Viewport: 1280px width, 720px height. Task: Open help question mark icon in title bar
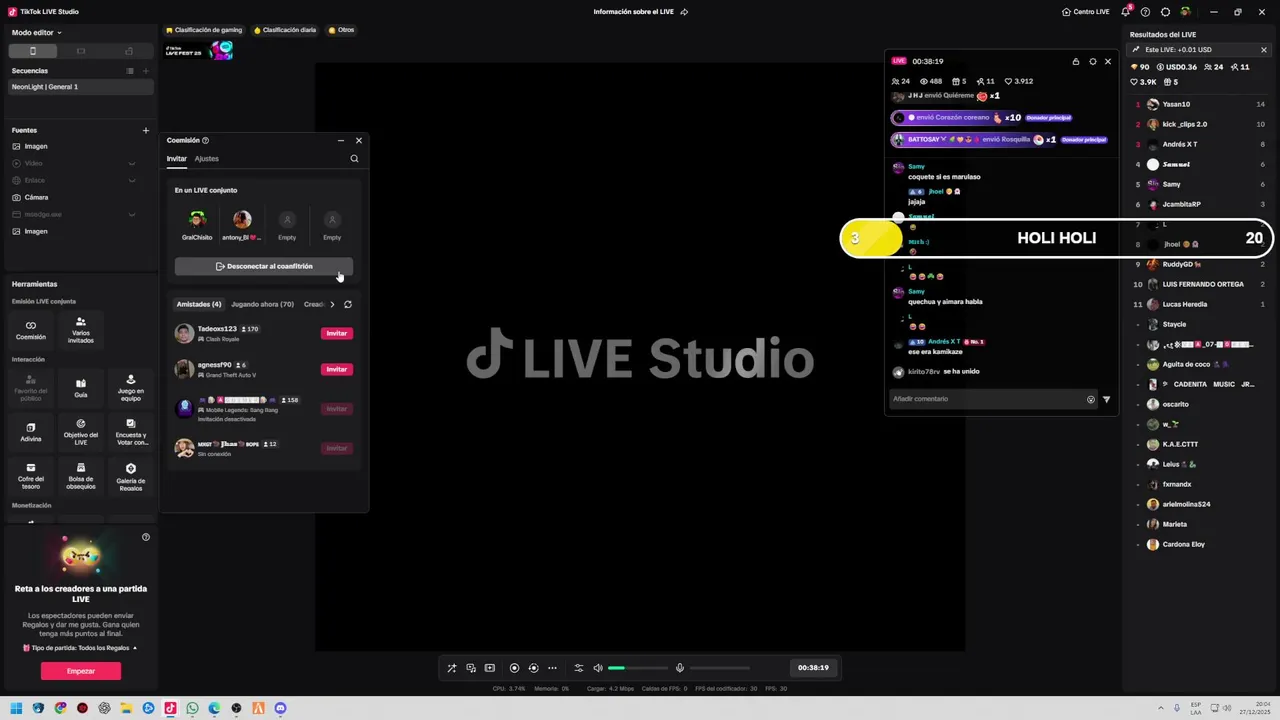1146,12
